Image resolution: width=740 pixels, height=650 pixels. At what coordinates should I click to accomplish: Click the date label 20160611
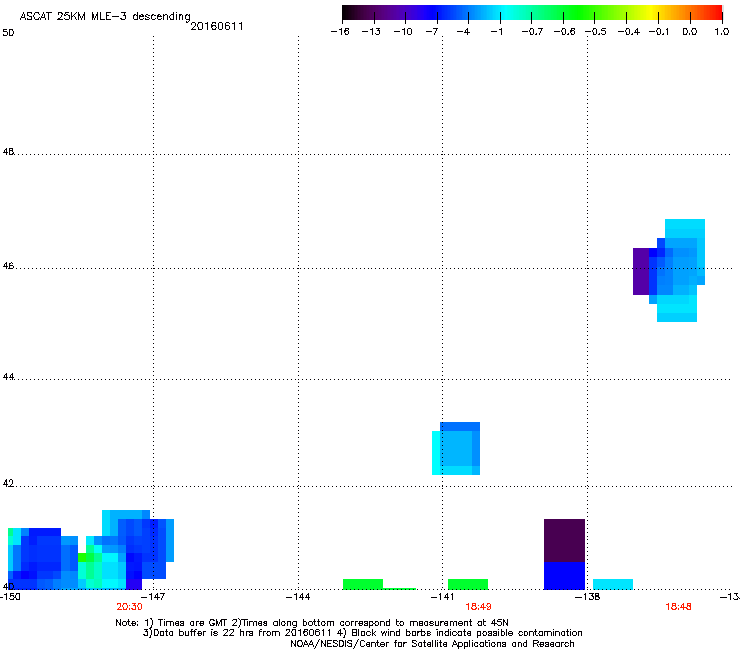217,26
